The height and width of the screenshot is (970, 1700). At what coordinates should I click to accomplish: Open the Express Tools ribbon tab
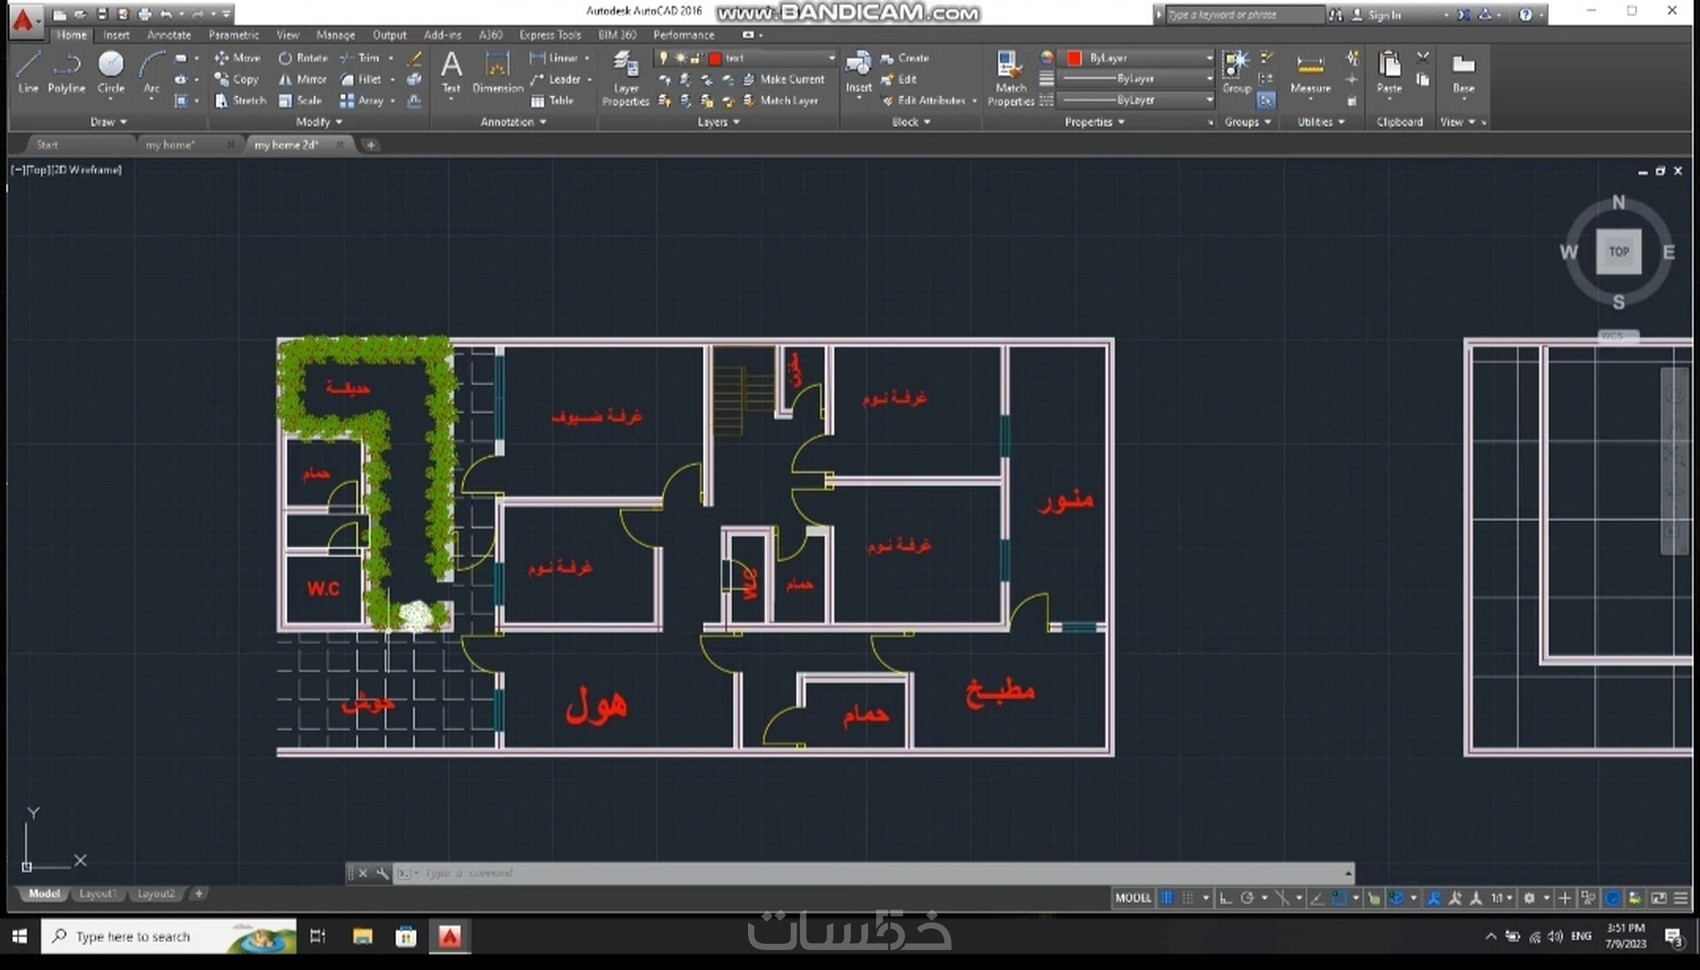click(x=549, y=35)
